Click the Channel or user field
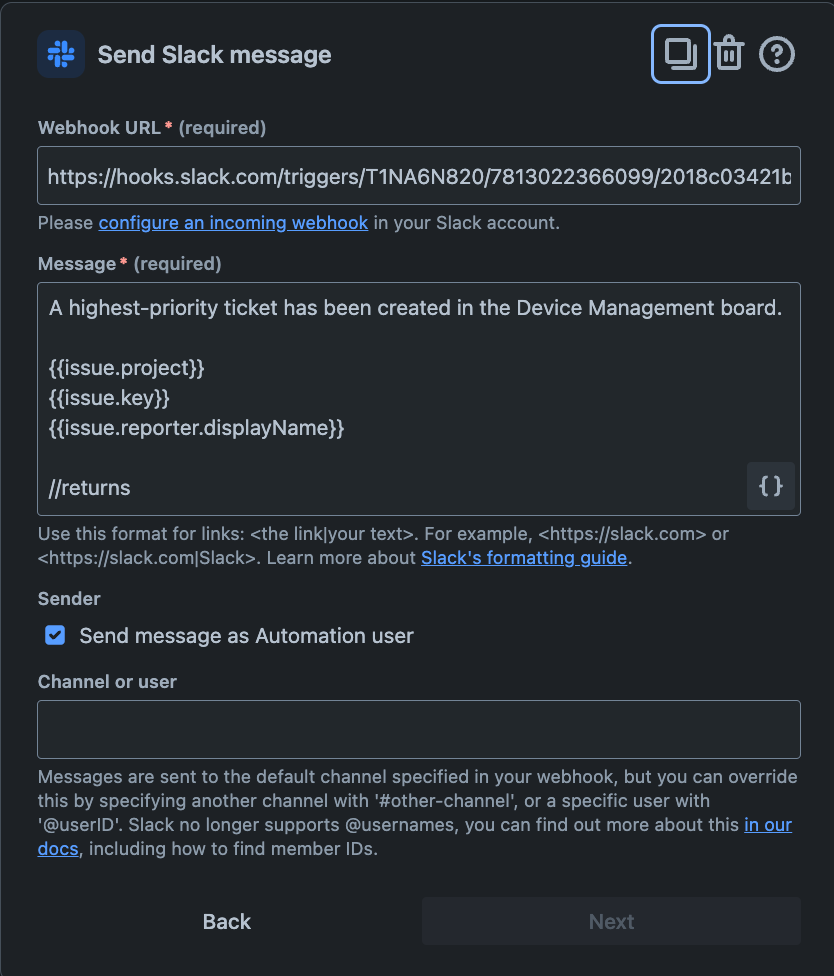Image resolution: width=834 pixels, height=976 pixels. coord(417,728)
